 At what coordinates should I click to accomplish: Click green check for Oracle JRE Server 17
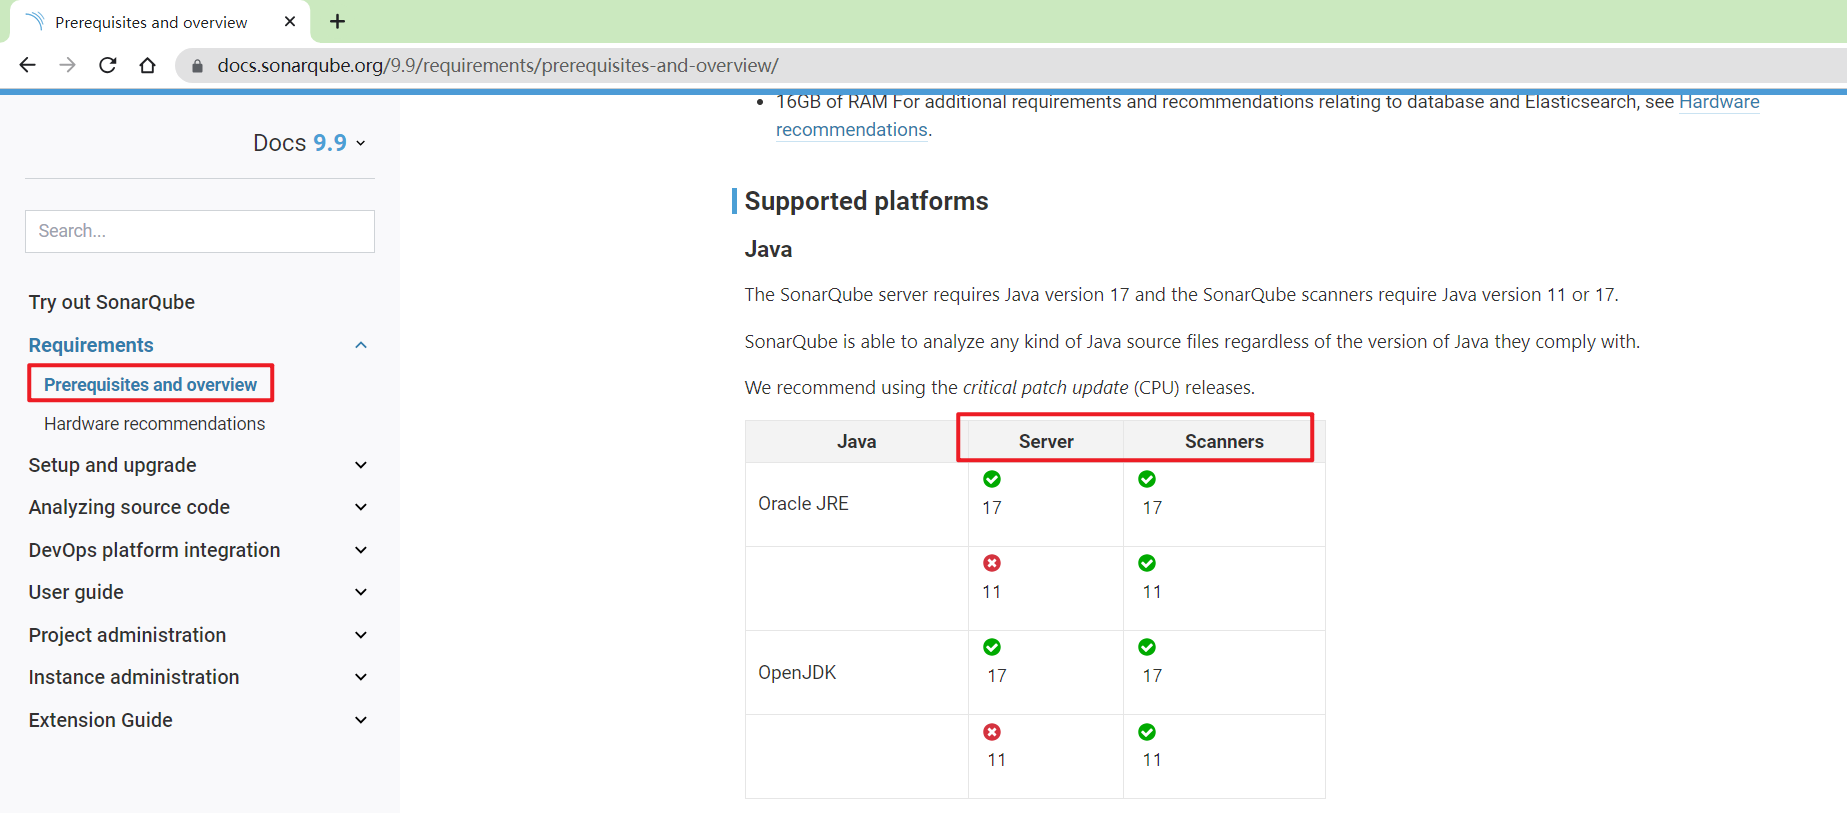992,479
